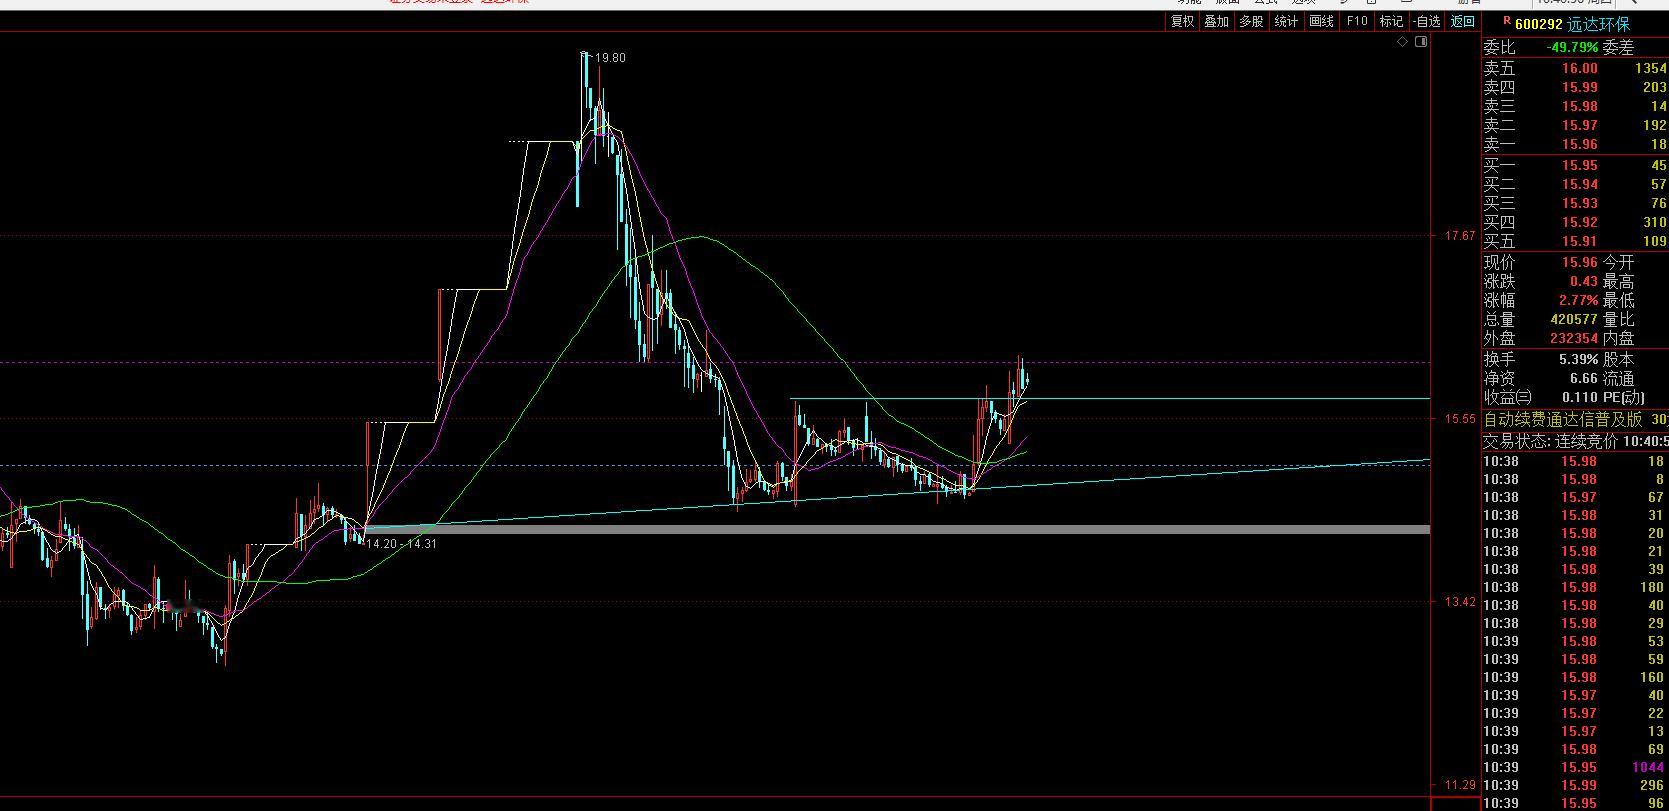
Task: Select the 卖一 price 15.96
Action: 1580,144
